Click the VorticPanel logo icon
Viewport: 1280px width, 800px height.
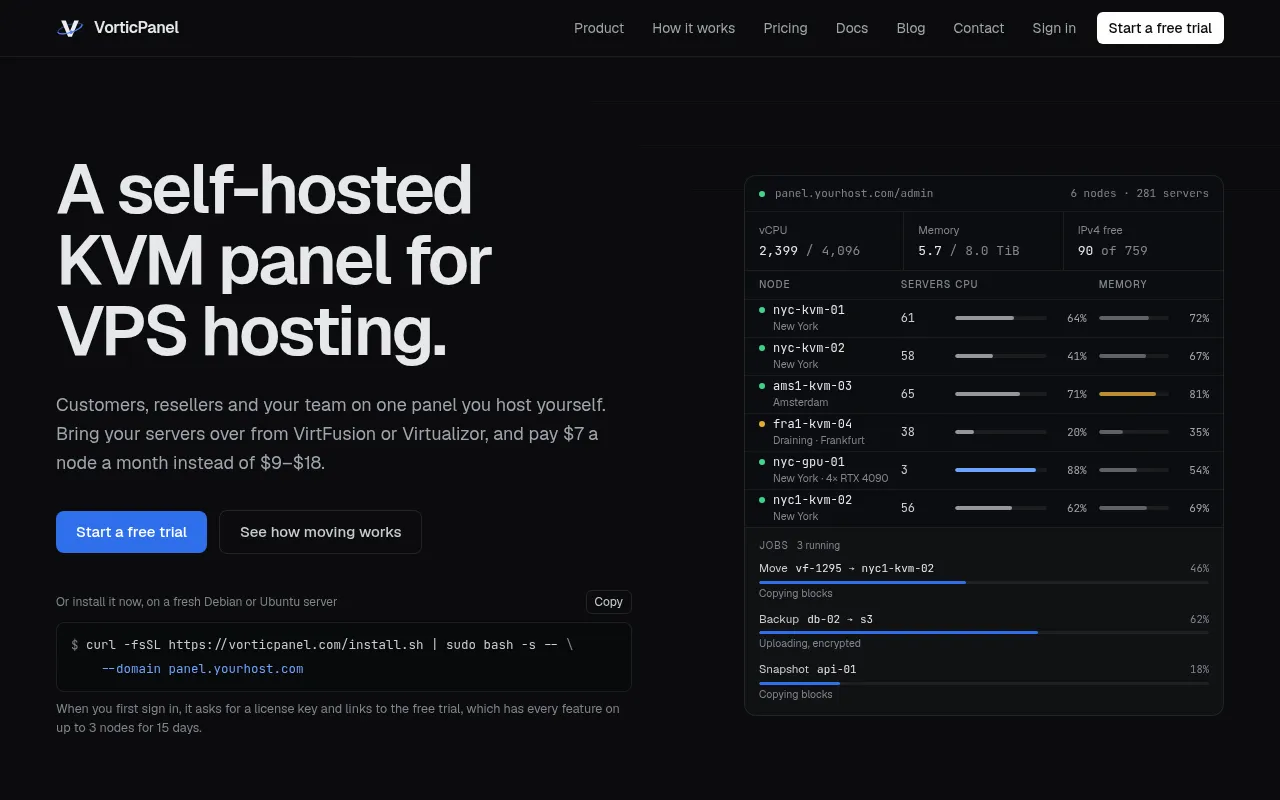(69, 28)
